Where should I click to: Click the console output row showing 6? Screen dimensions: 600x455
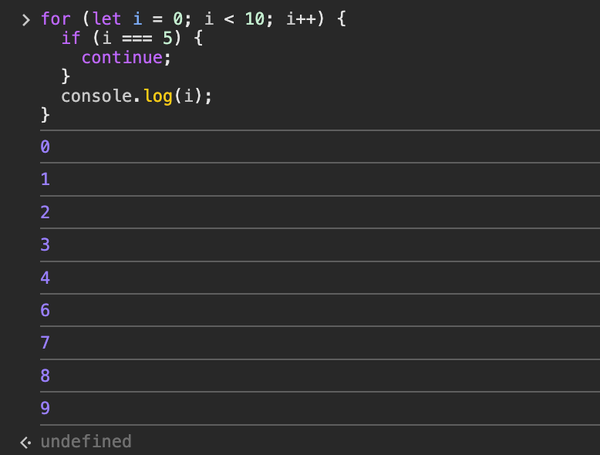pyautogui.click(x=45, y=311)
